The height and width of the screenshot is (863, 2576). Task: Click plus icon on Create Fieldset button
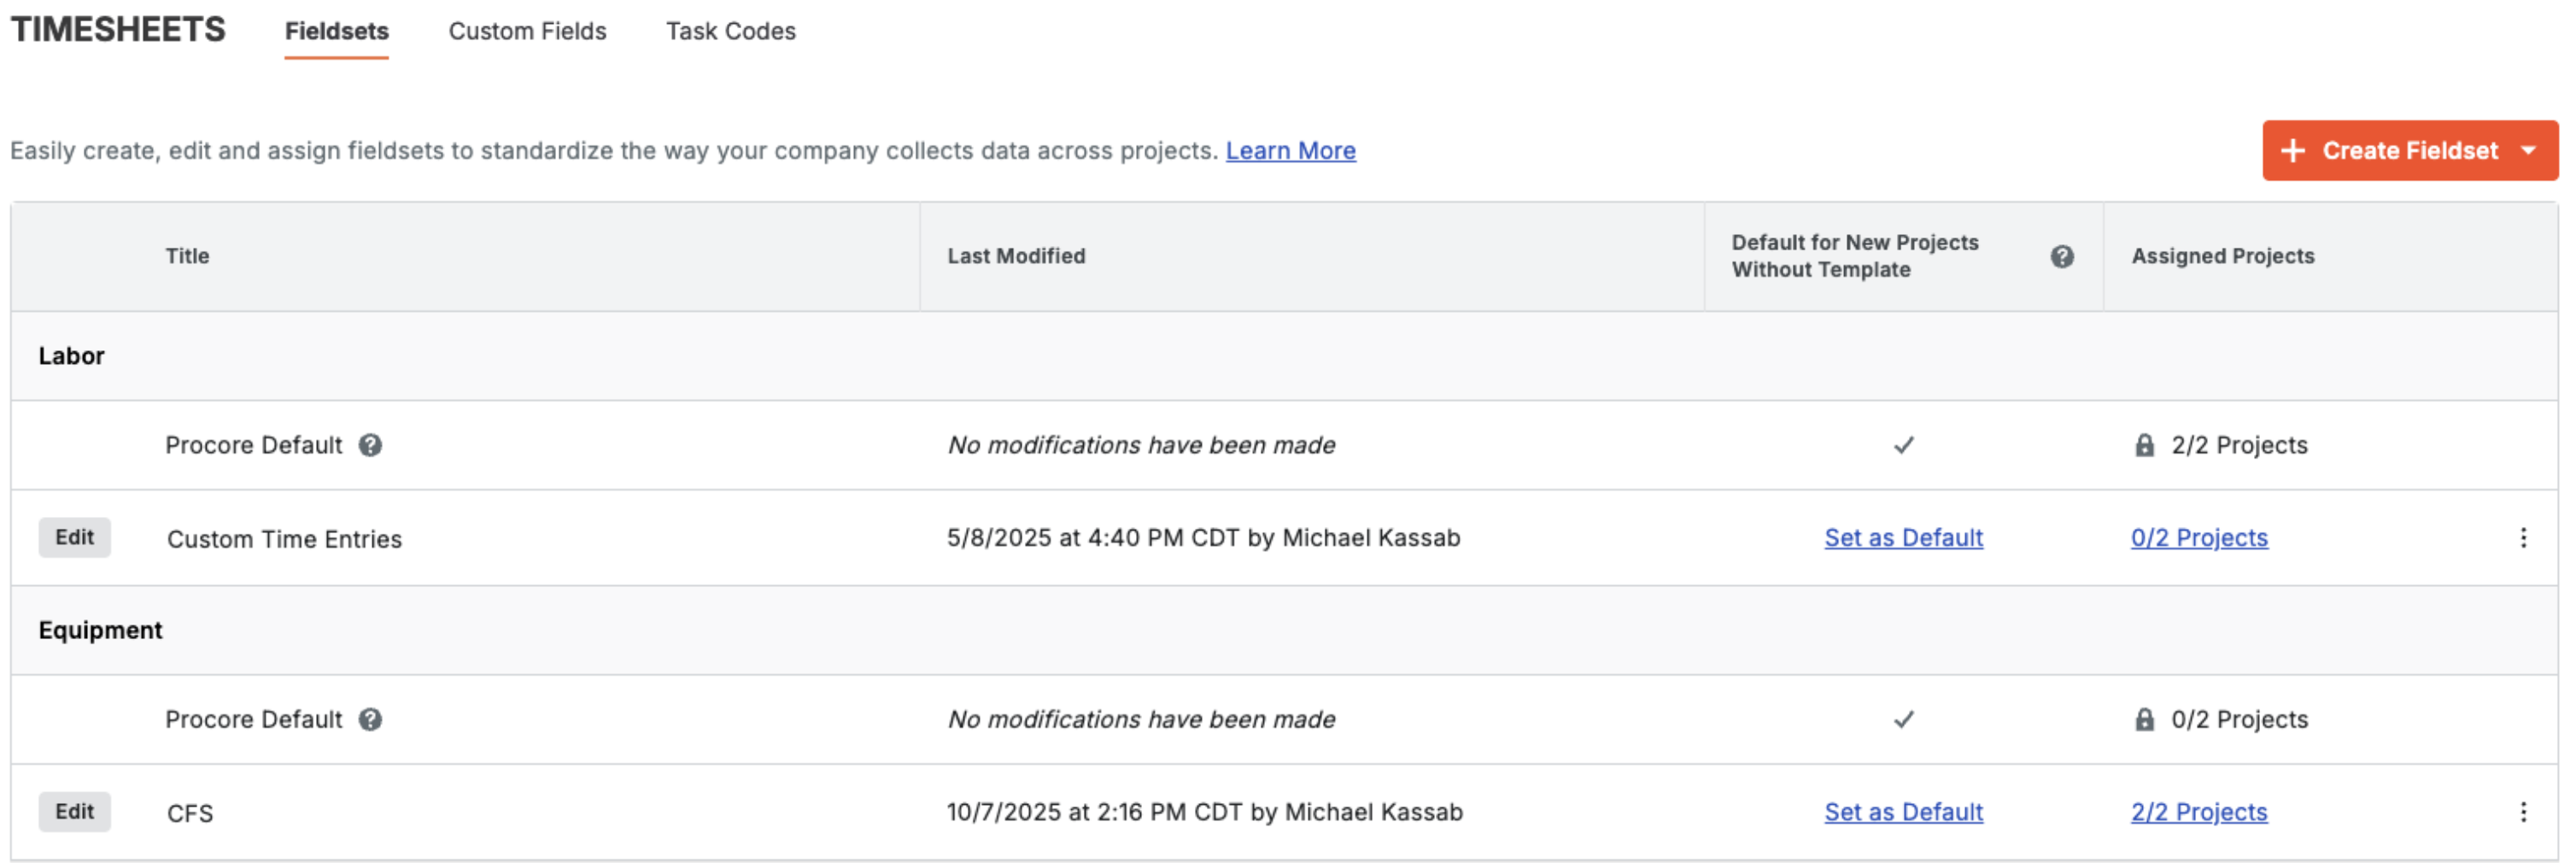(x=2292, y=151)
